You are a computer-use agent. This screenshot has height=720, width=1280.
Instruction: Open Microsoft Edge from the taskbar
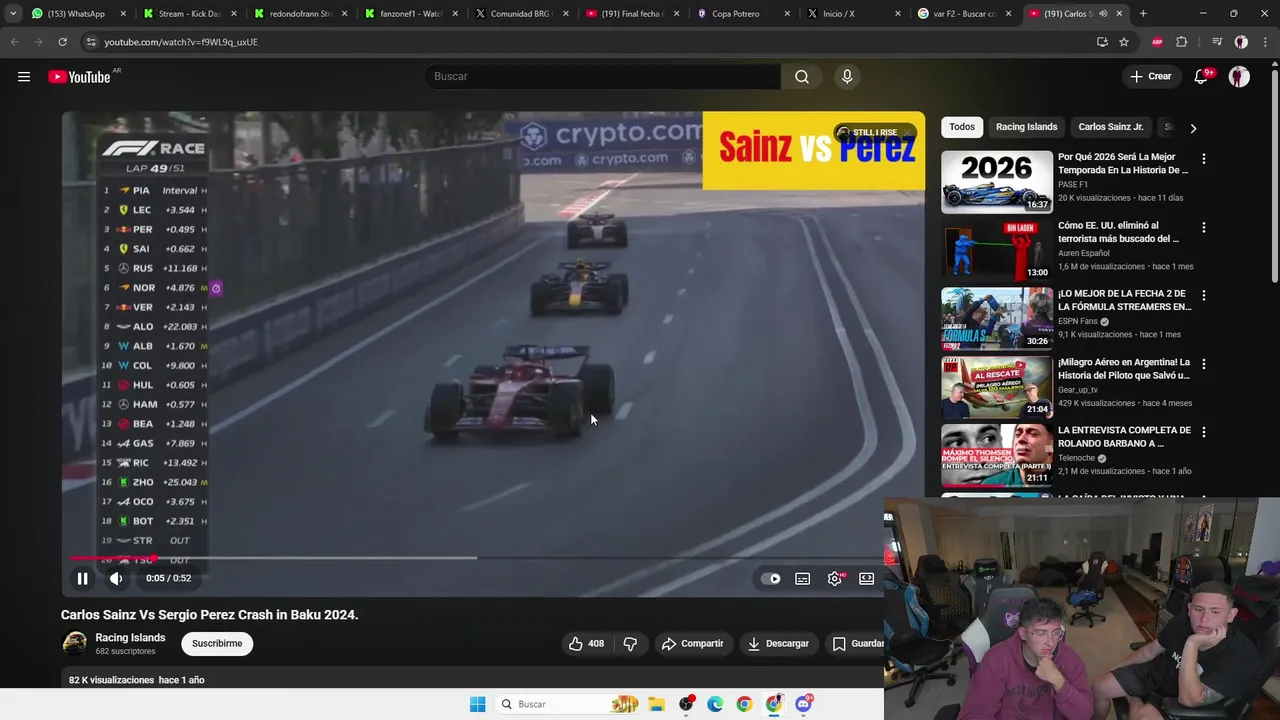click(x=715, y=704)
